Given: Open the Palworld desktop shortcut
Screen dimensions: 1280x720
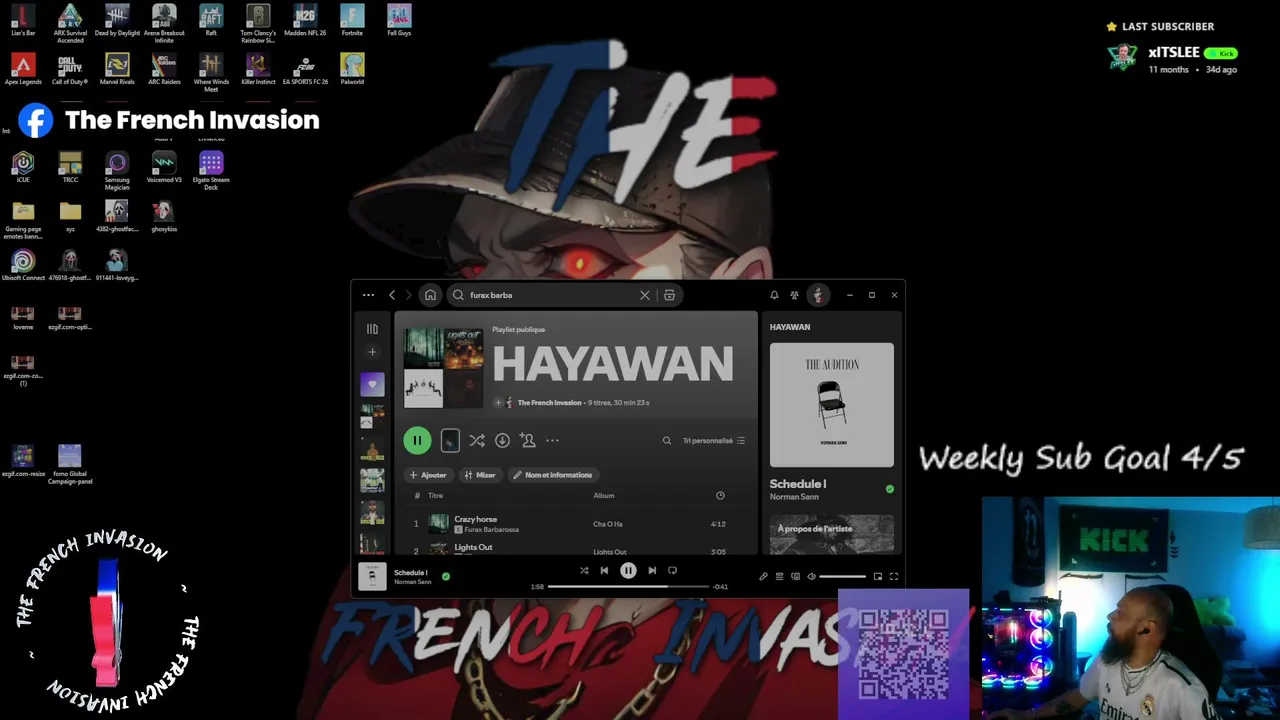Looking at the screenshot, I should coord(352,69).
